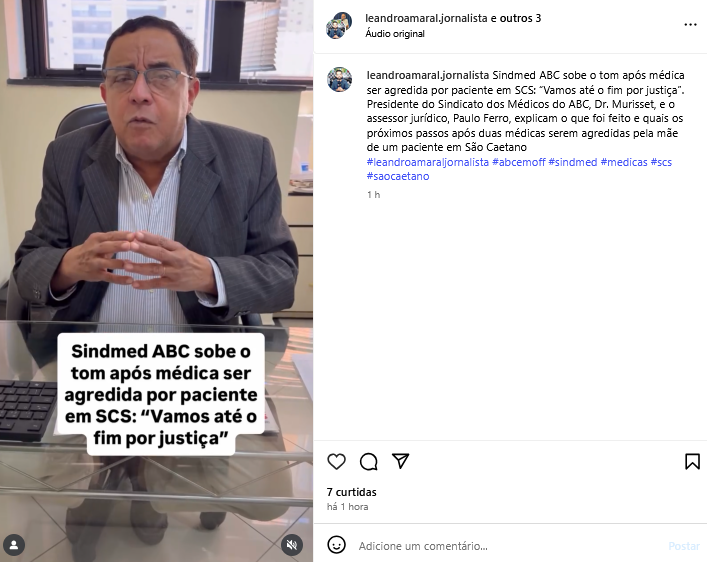Save post with bookmark icon
Screen dimensions: 707x562
click(692, 461)
